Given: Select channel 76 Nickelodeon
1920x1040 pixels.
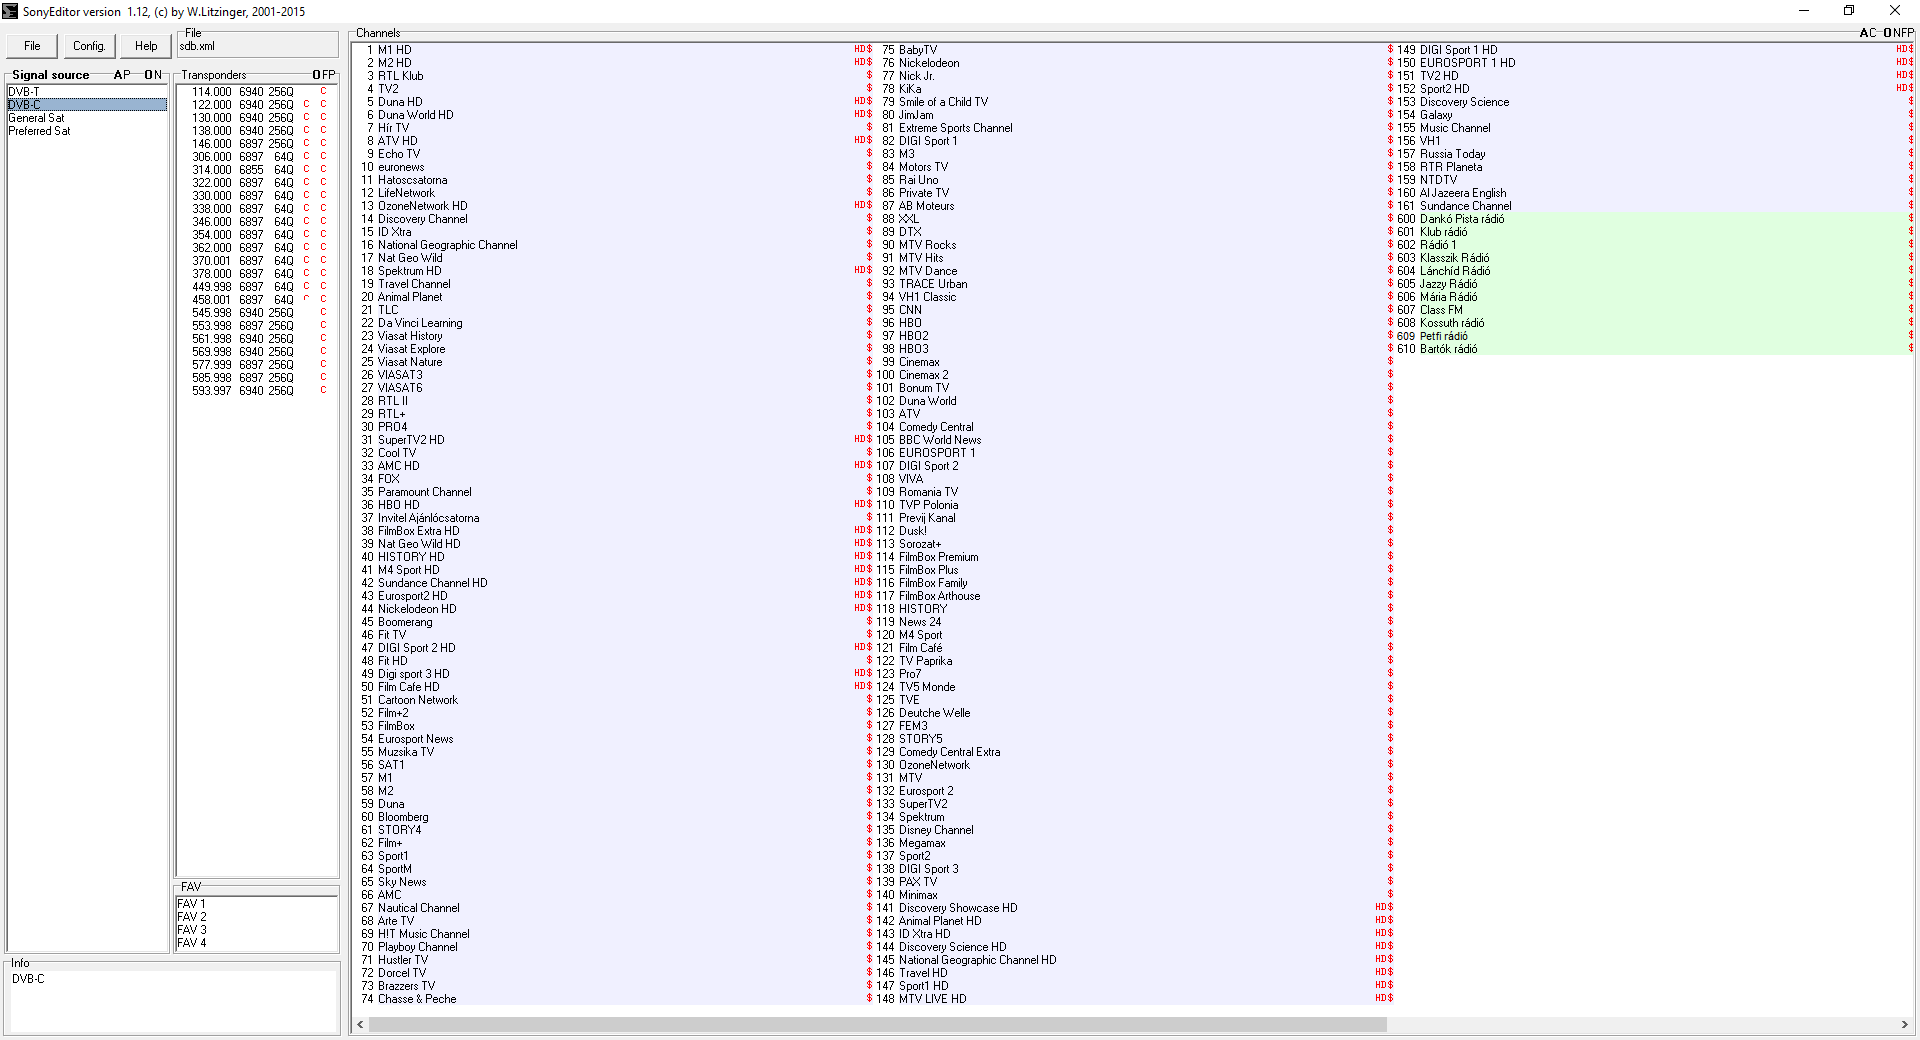Looking at the screenshot, I should 1134,63.
